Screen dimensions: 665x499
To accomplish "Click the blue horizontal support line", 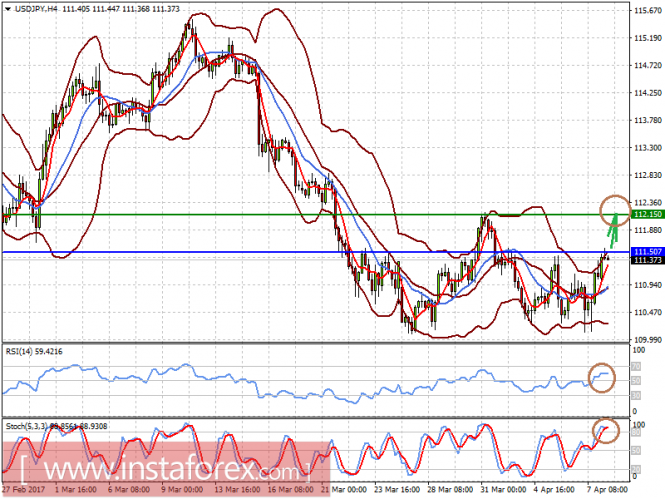I will [x=316, y=252].
